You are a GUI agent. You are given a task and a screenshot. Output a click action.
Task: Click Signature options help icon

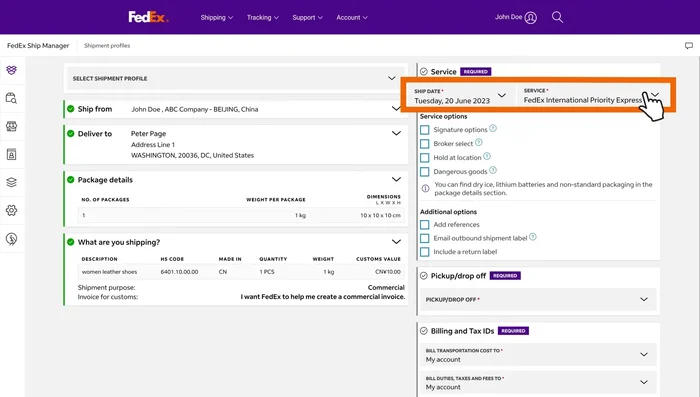click(493, 129)
